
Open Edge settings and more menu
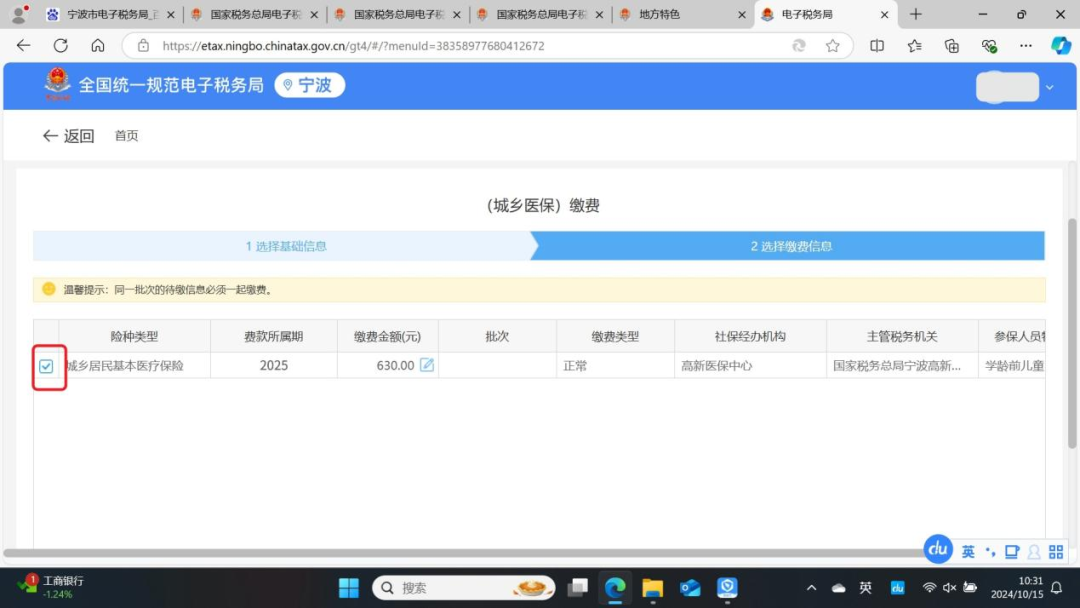(x=1026, y=46)
